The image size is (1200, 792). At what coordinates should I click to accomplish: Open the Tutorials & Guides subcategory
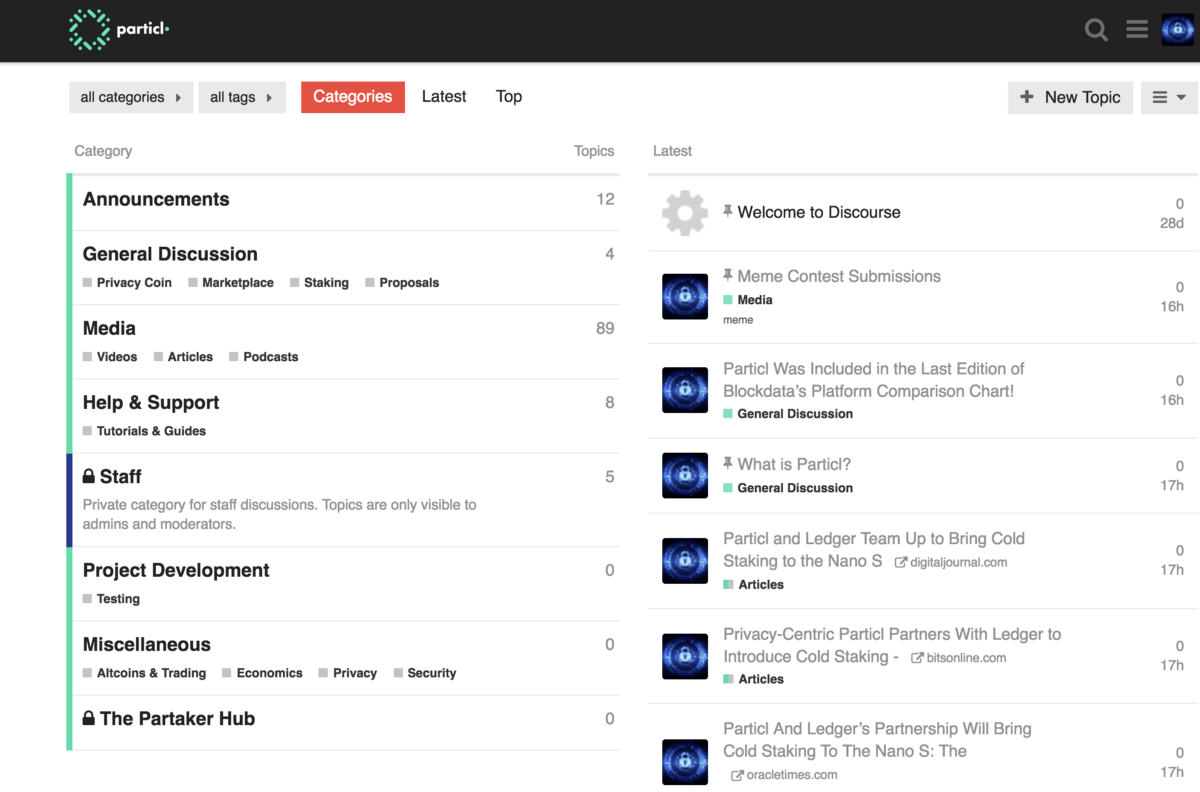(x=144, y=431)
